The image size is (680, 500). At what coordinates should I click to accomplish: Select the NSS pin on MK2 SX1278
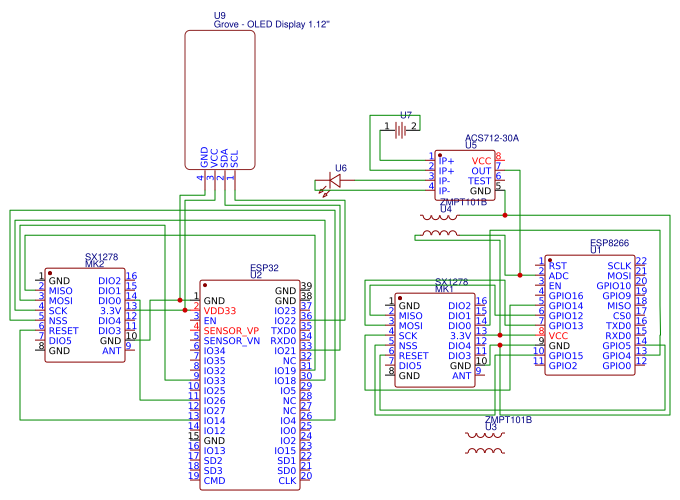click(58, 320)
